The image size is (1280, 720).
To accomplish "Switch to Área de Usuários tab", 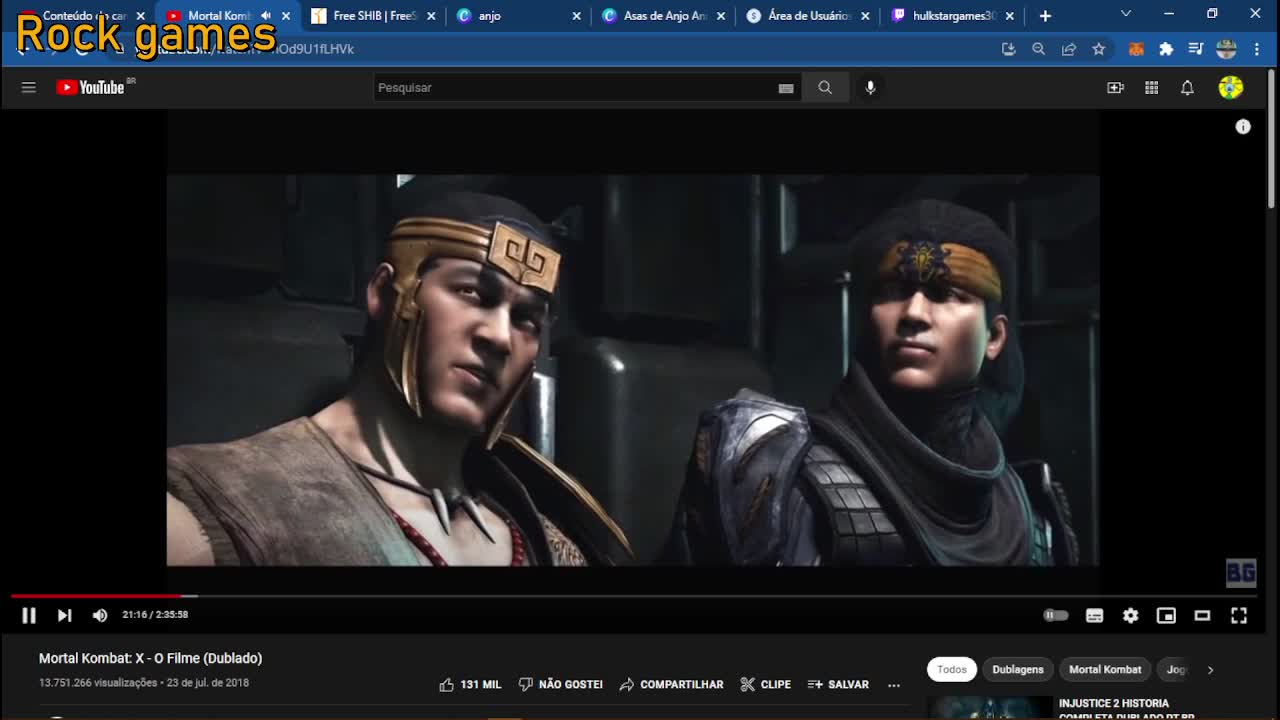I will pyautogui.click(x=809, y=16).
